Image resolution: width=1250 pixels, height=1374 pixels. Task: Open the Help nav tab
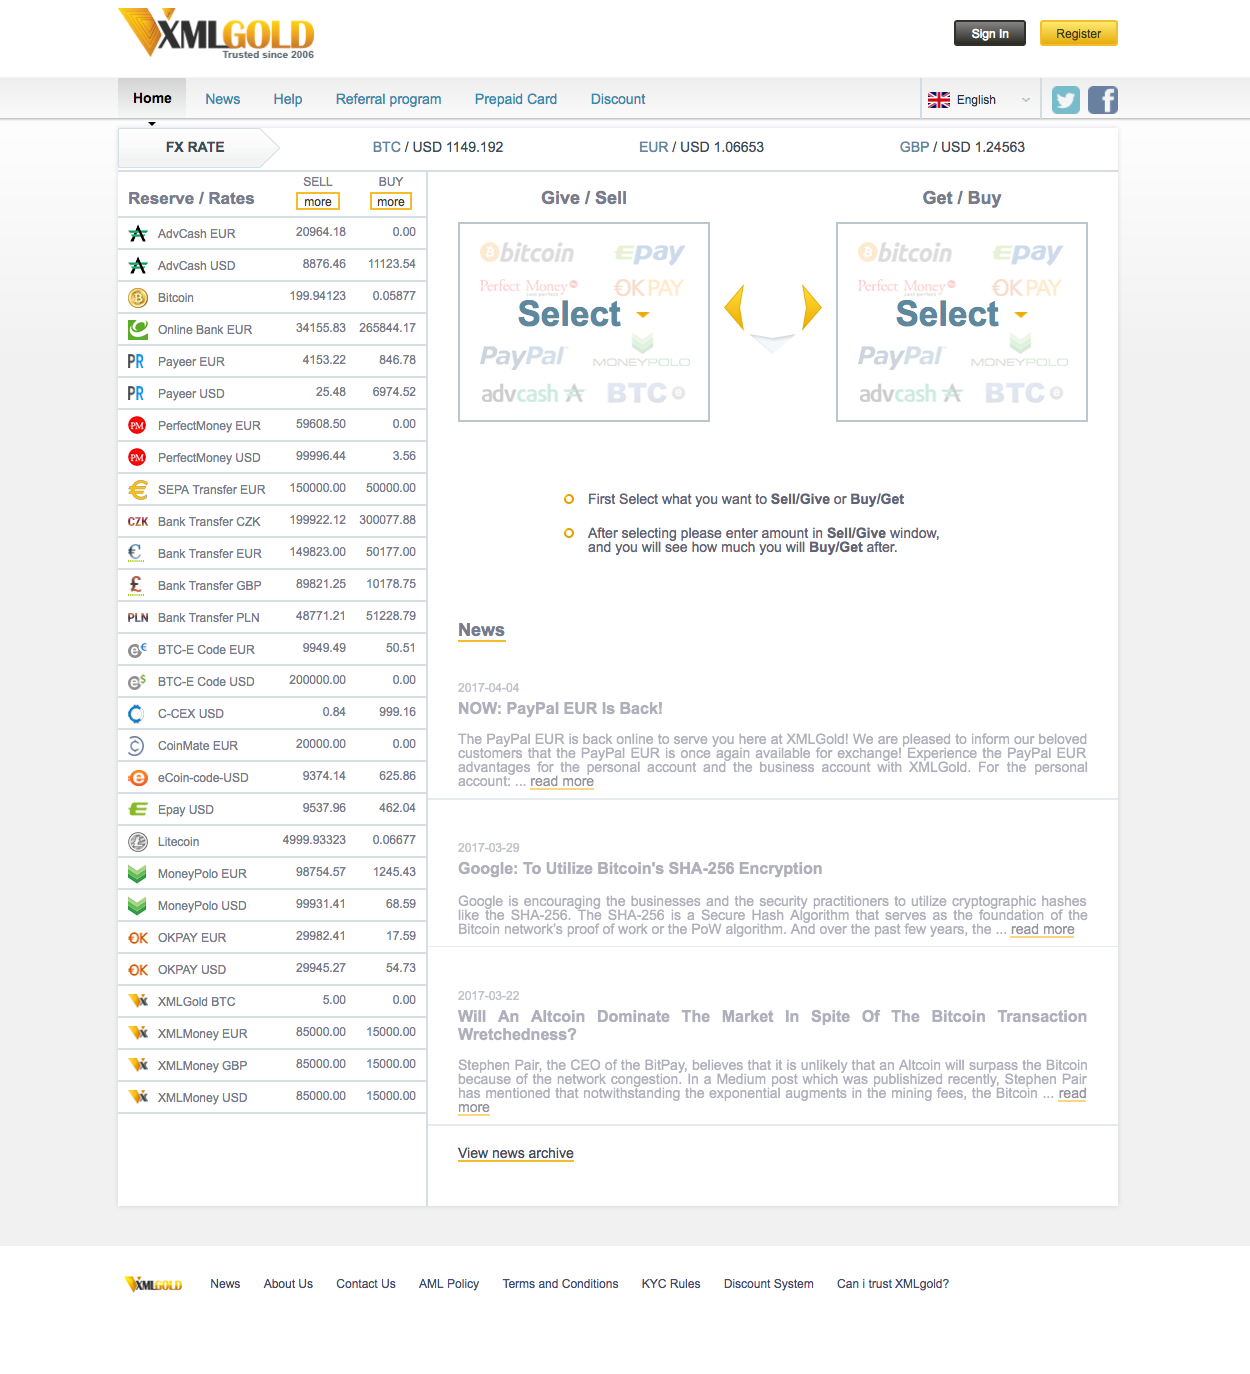point(288,99)
